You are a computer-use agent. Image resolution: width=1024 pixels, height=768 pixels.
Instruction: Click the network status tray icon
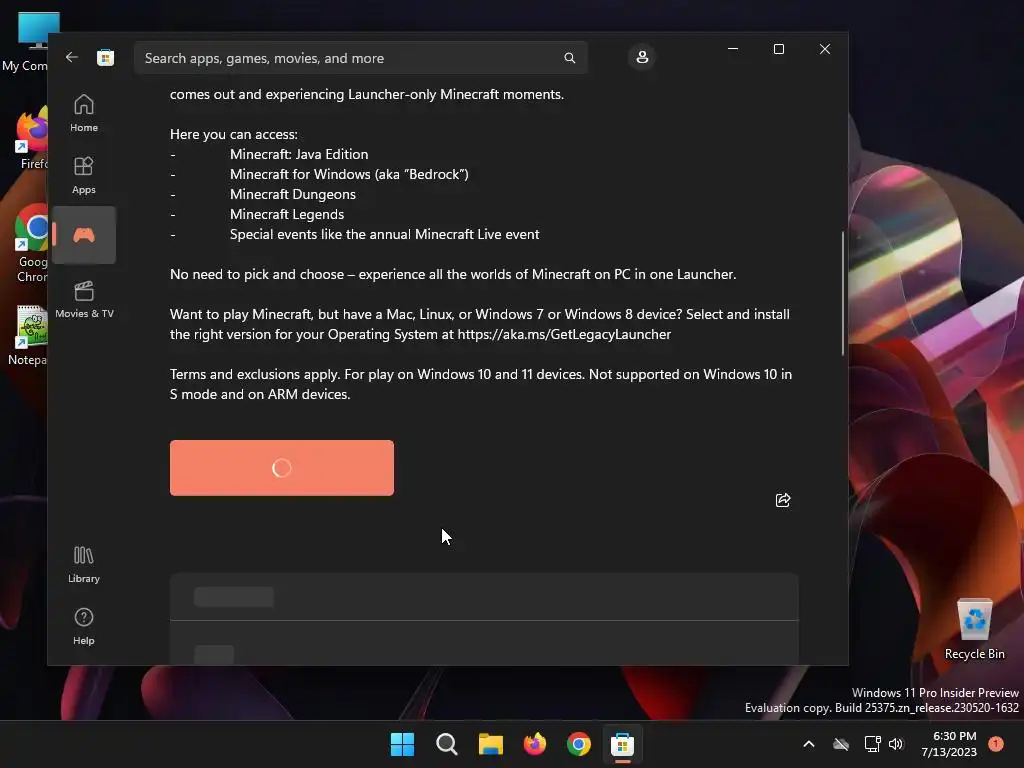pyautogui.click(x=872, y=744)
